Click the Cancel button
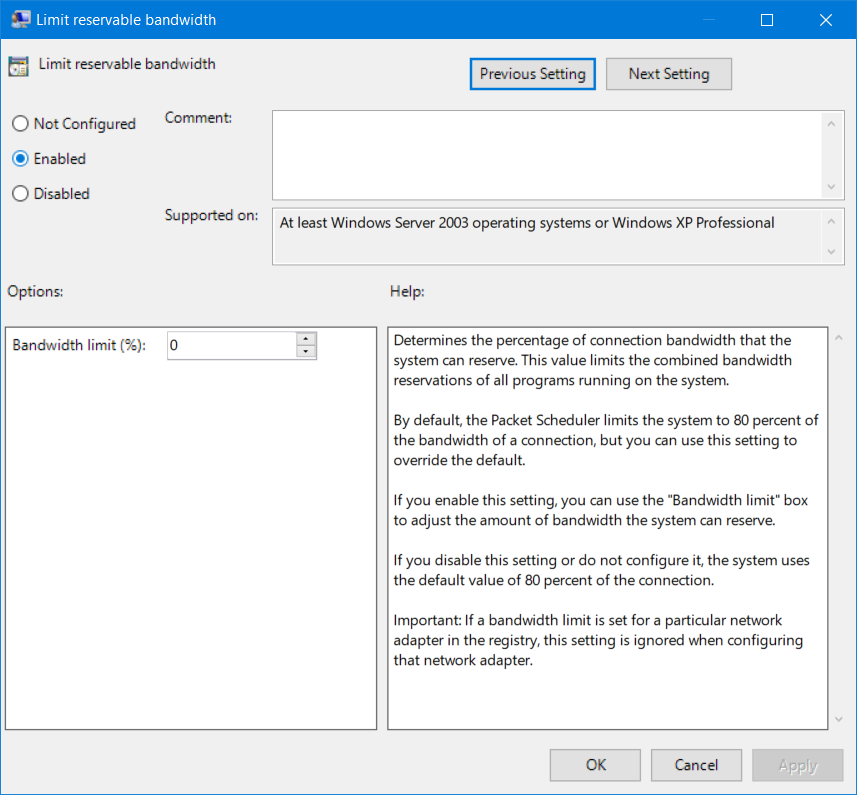Image resolution: width=857 pixels, height=795 pixels. click(x=696, y=765)
